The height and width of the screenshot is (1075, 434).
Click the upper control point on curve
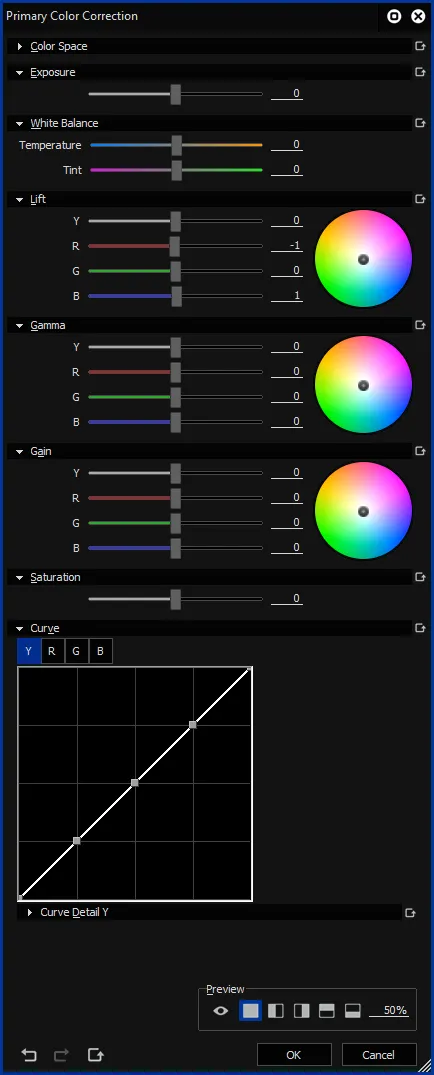coord(193,725)
